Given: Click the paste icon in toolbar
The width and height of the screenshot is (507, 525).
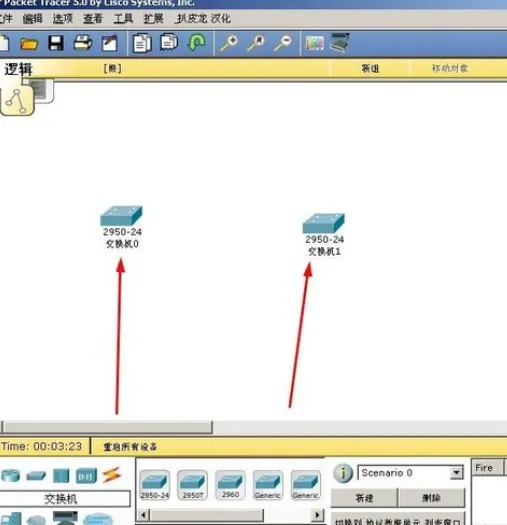Looking at the screenshot, I should click(x=169, y=42).
